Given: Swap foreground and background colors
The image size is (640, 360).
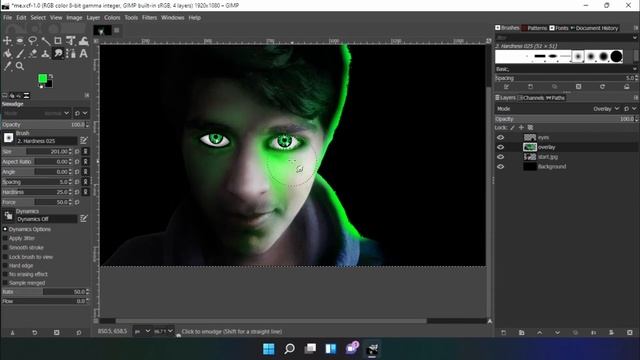Looking at the screenshot, I should click(51, 76).
